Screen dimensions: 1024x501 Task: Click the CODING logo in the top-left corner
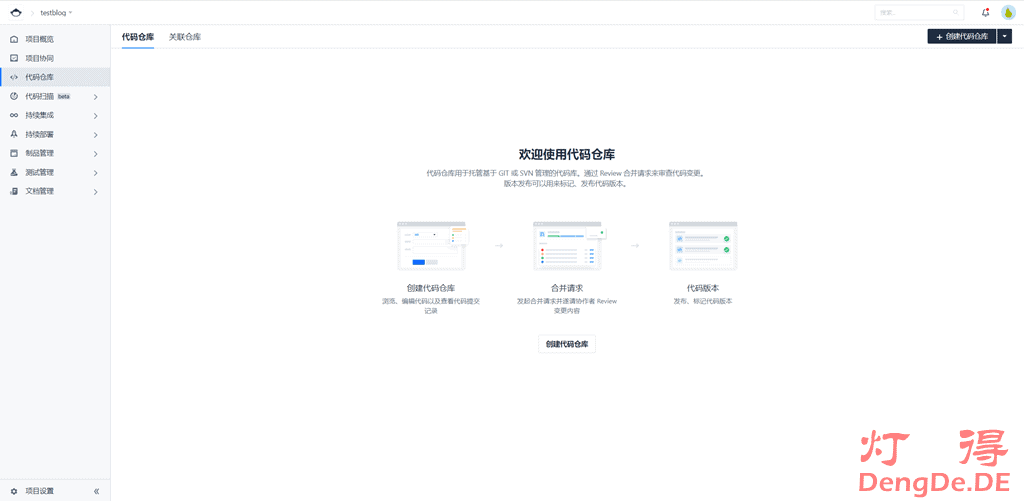[15, 12]
